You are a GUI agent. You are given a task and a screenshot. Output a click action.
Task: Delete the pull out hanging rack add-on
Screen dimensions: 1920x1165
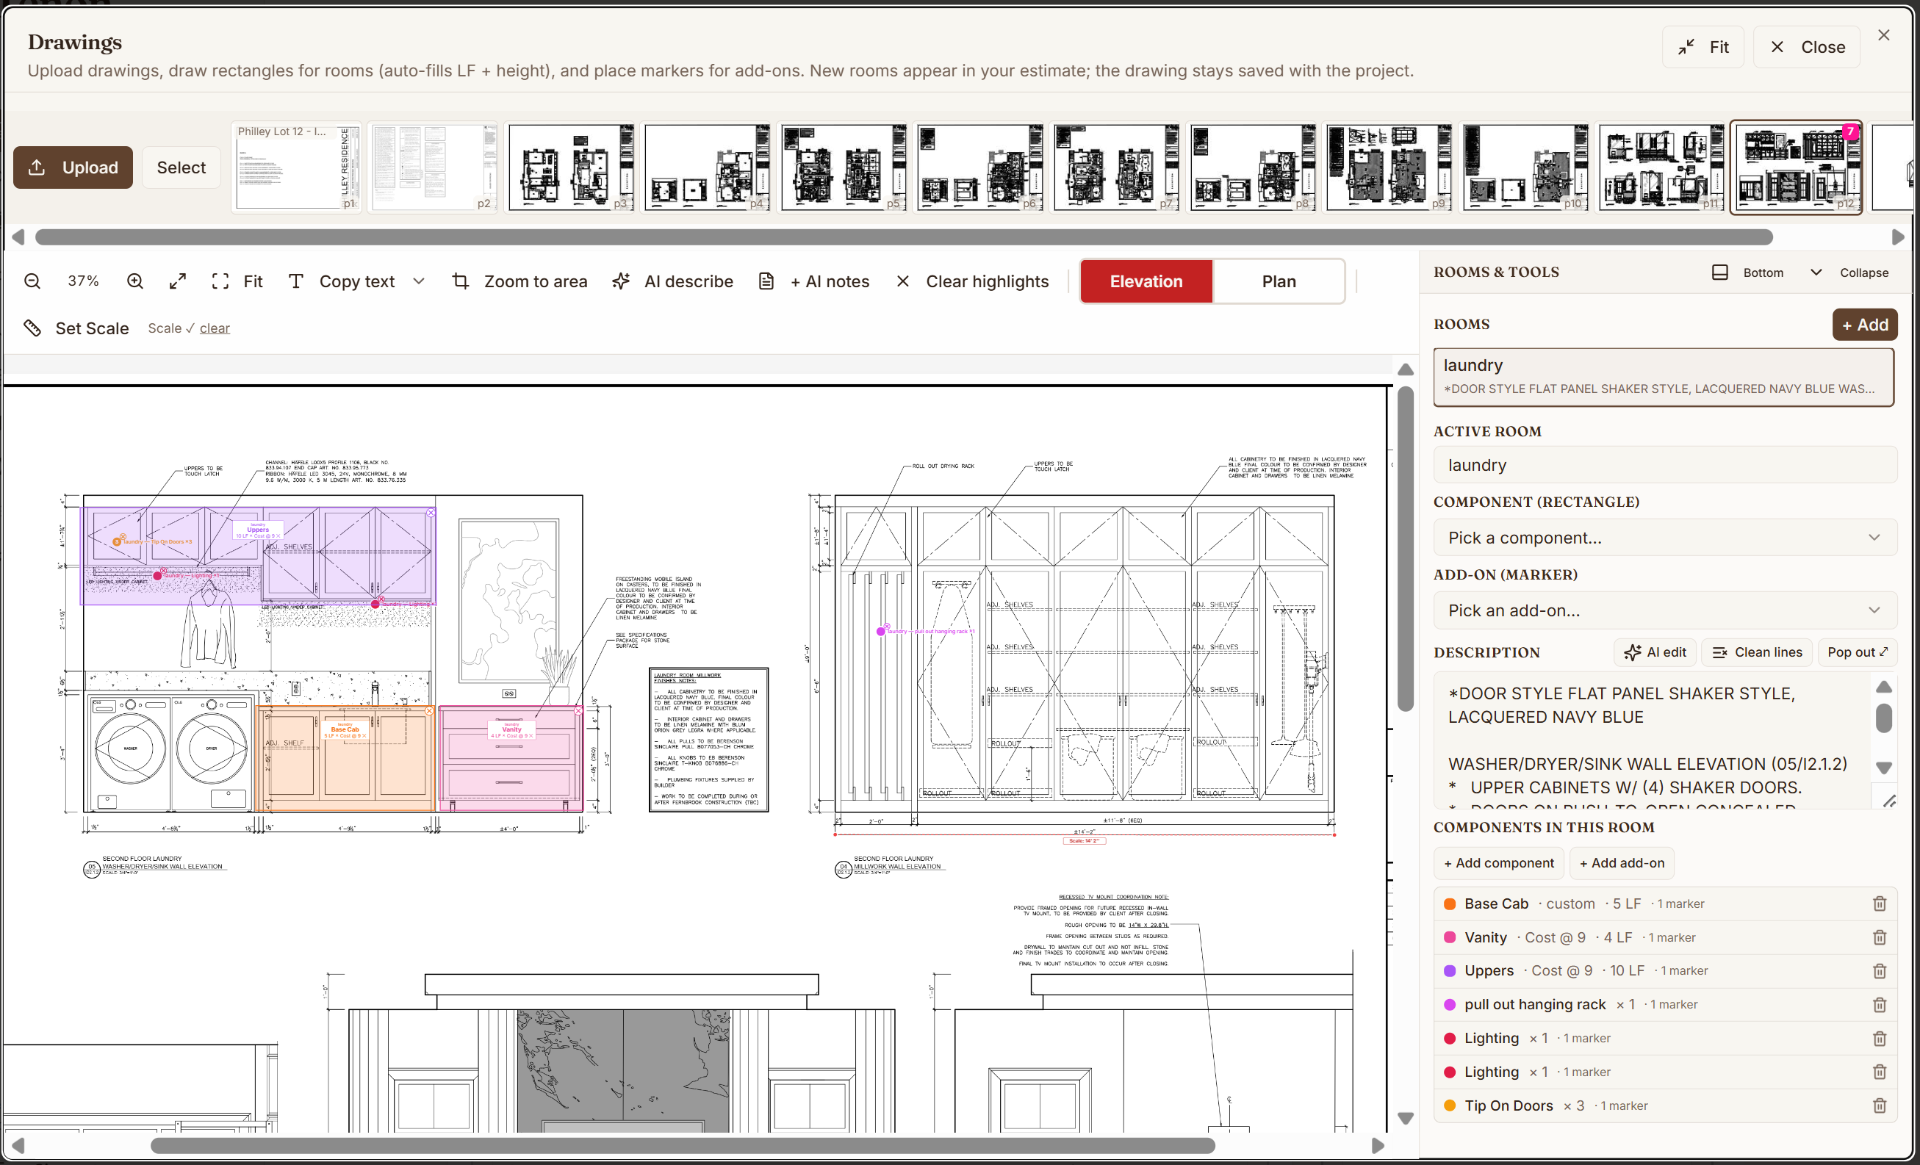(1879, 1005)
